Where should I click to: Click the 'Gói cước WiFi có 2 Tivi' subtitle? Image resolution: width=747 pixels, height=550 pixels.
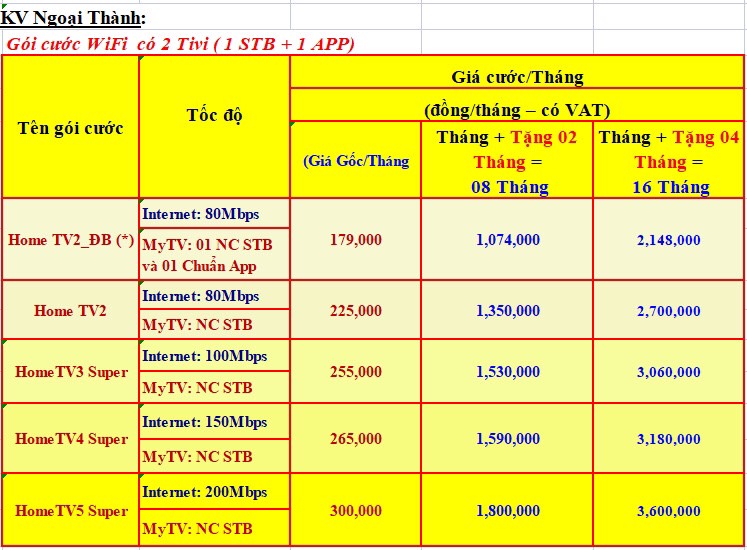tap(181, 44)
